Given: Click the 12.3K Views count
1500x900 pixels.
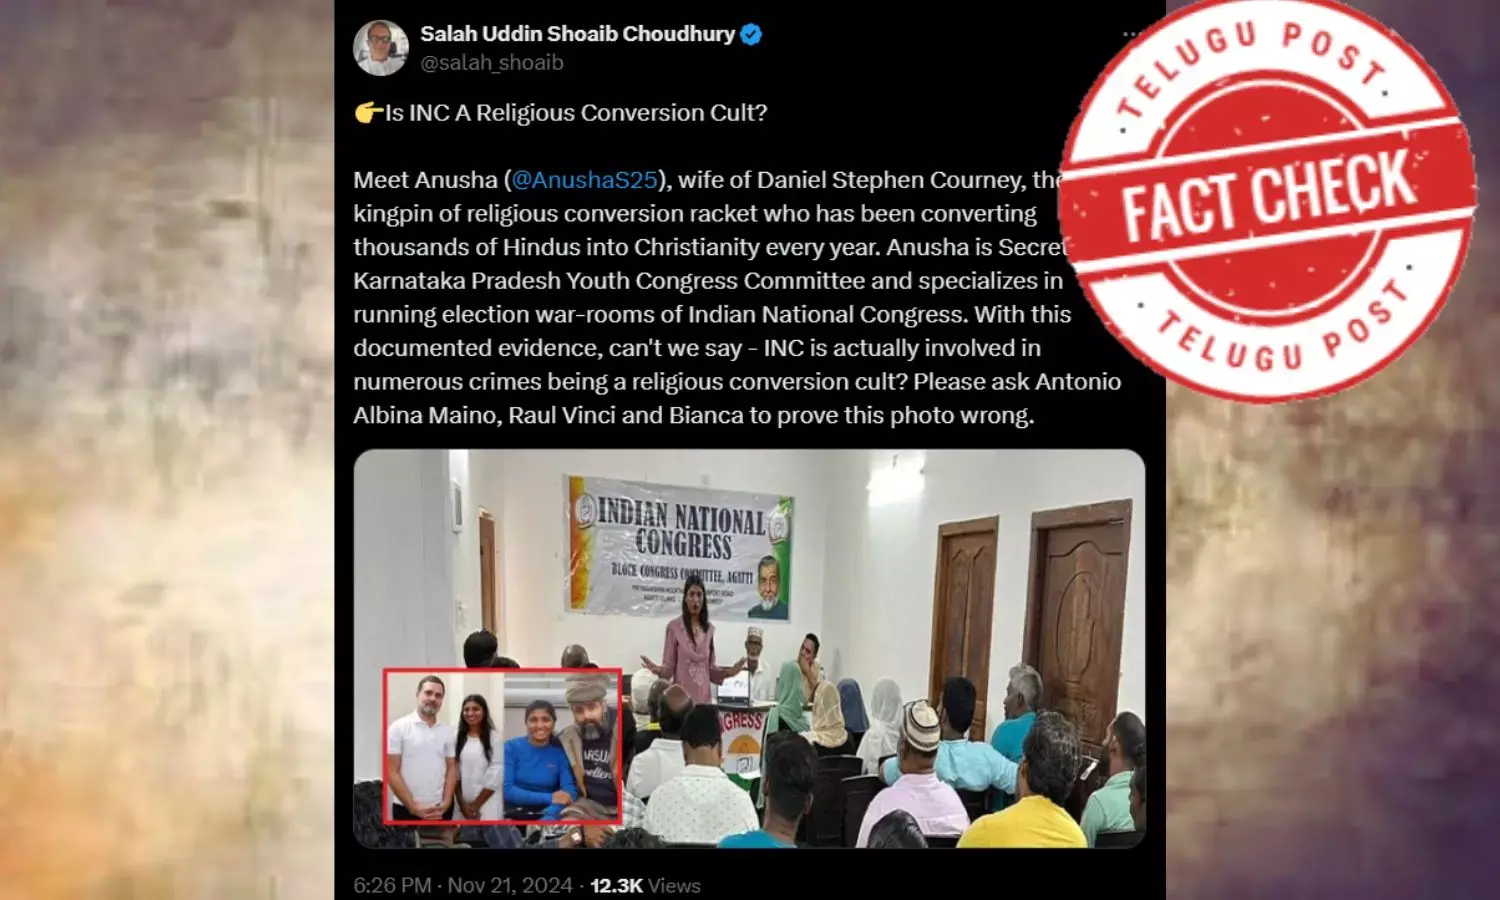Looking at the screenshot, I should 645,885.
